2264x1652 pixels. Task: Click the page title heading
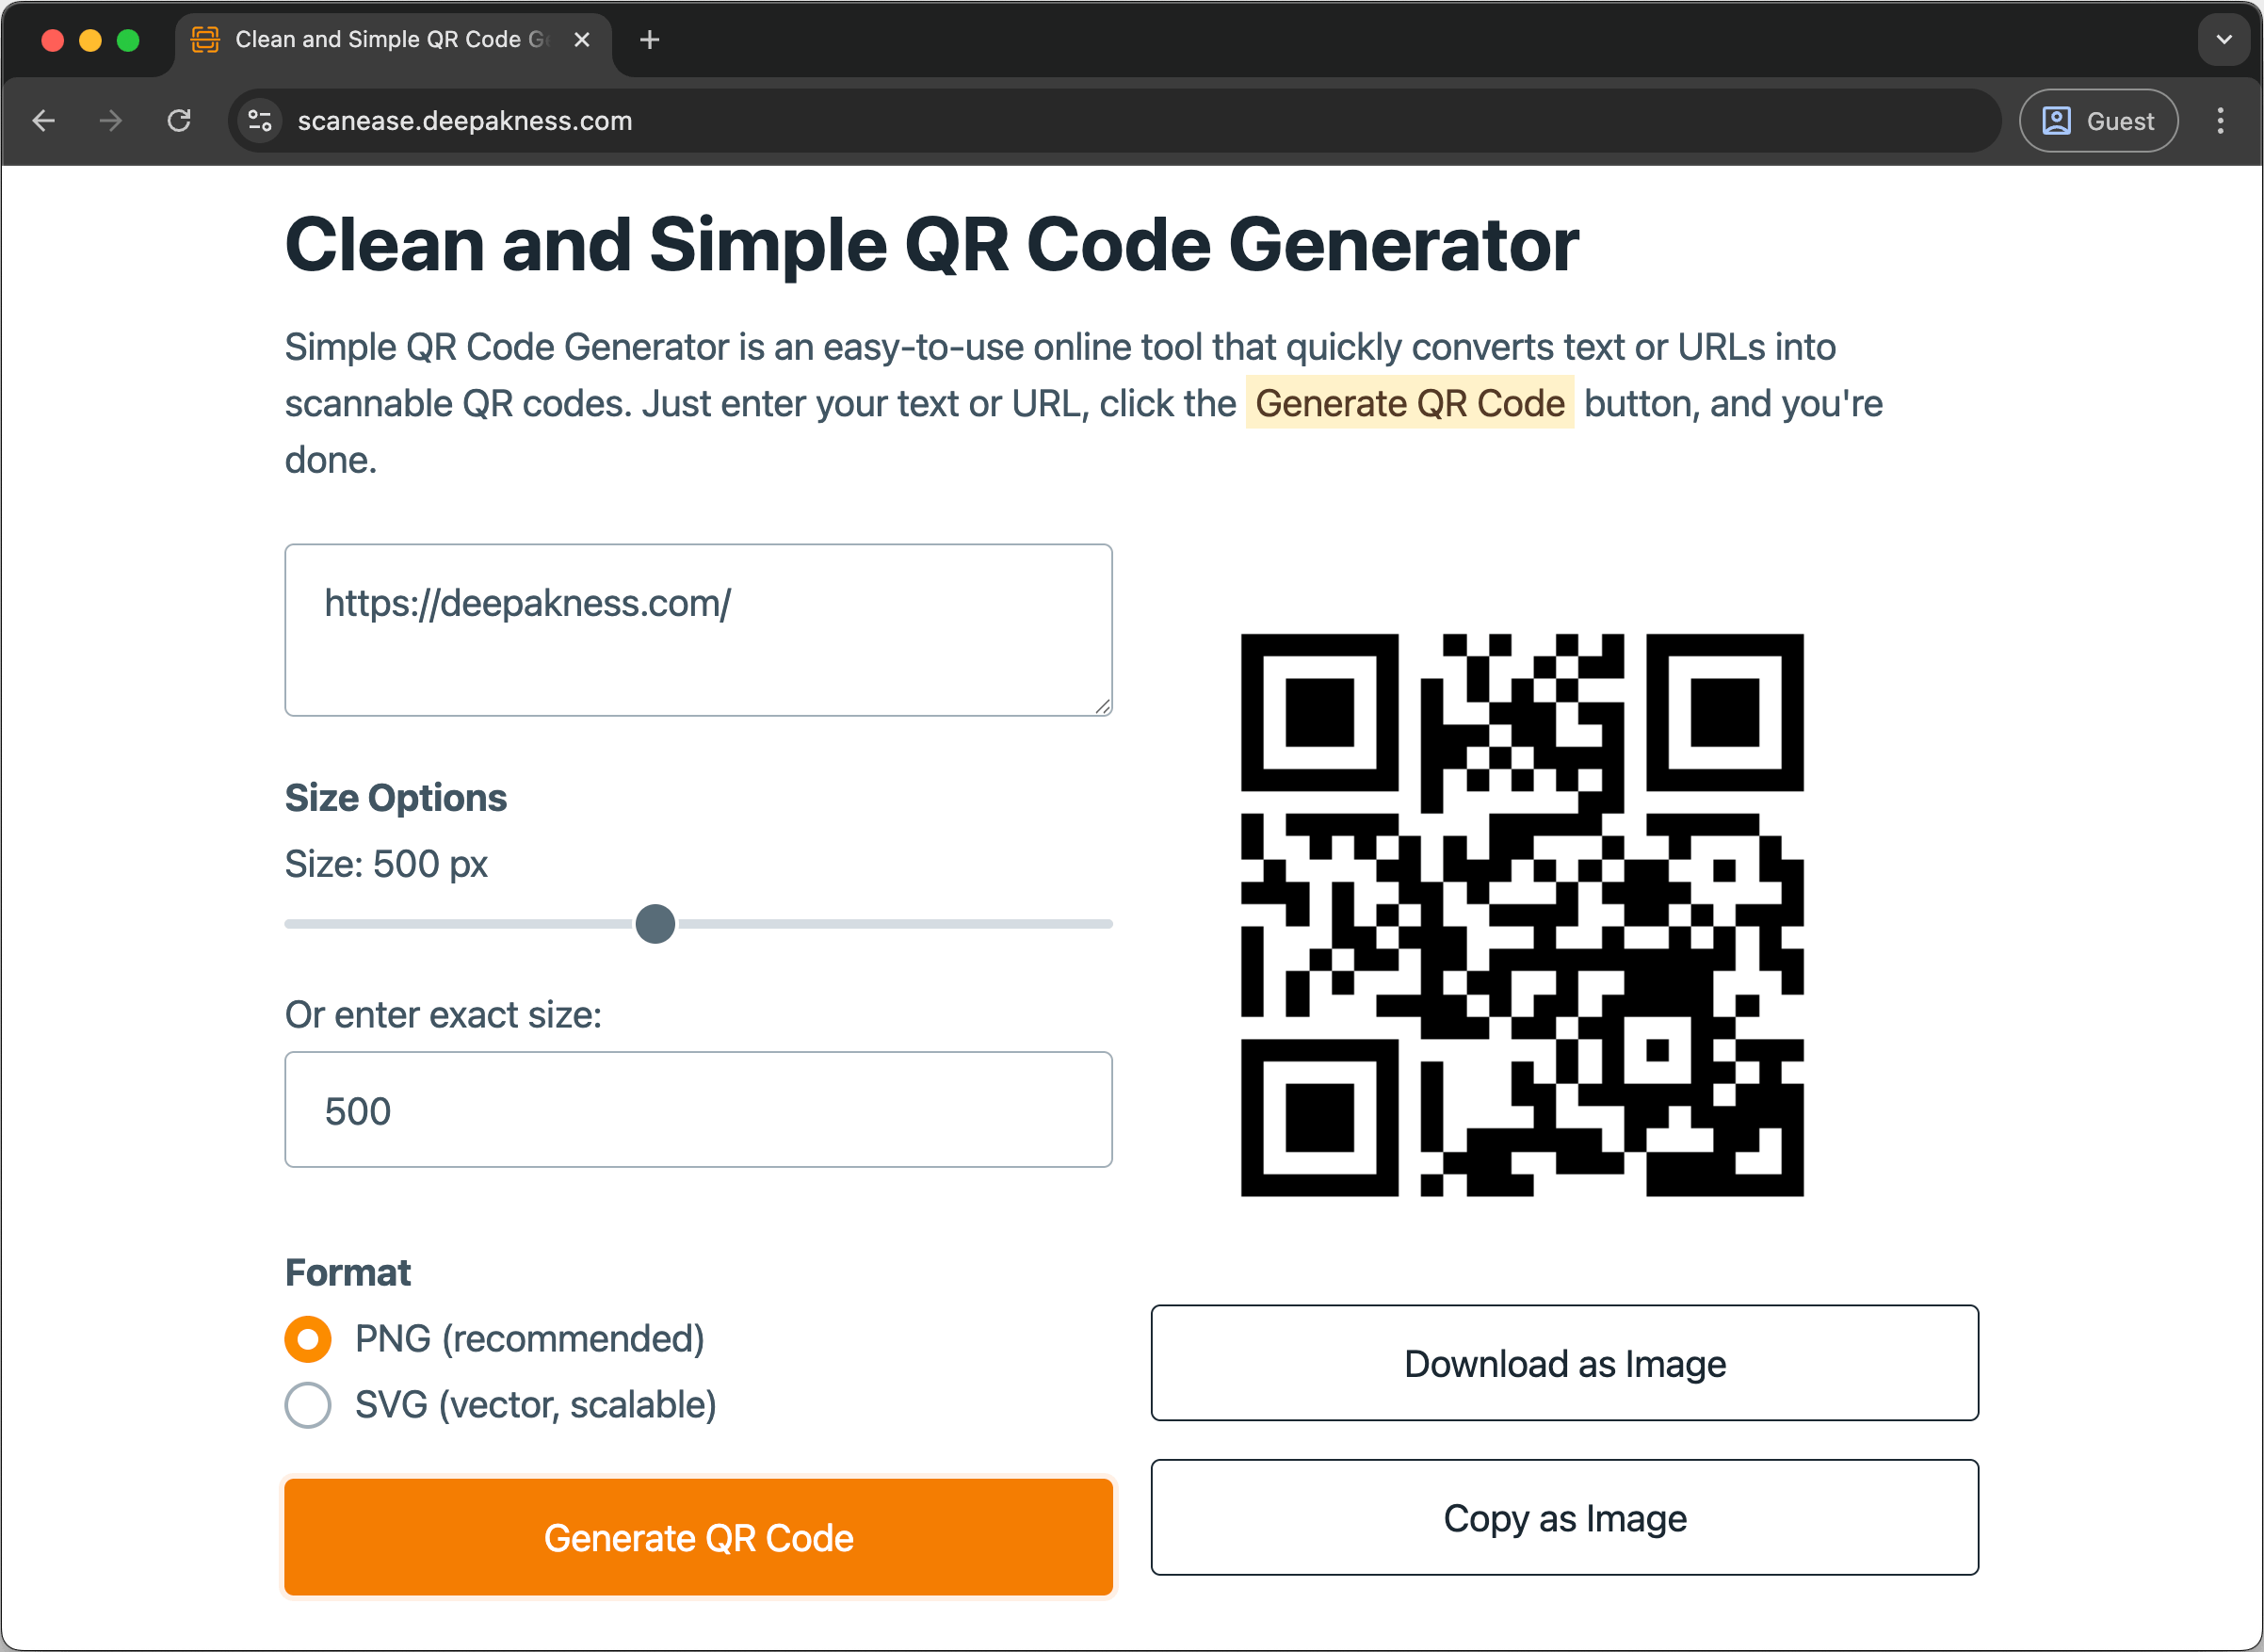(931, 245)
